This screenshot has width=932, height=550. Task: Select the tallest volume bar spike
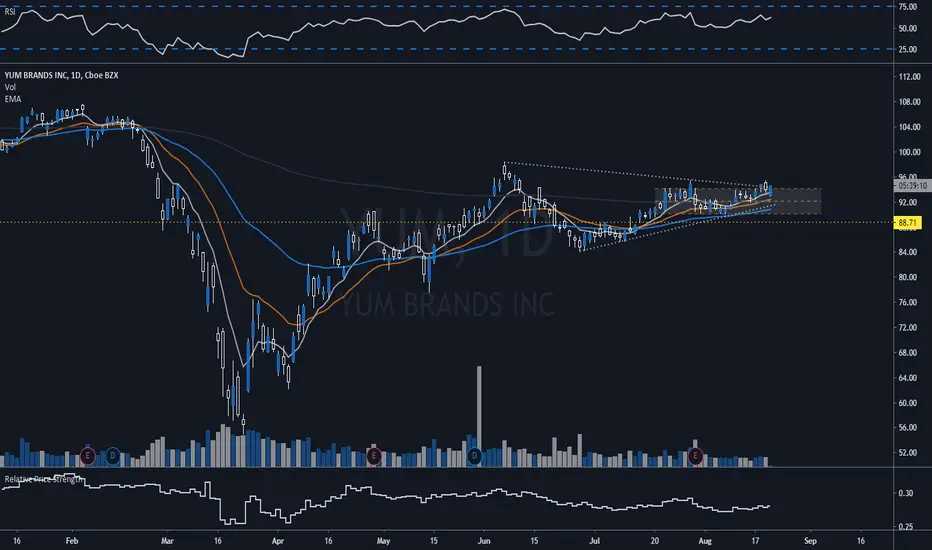click(x=479, y=416)
